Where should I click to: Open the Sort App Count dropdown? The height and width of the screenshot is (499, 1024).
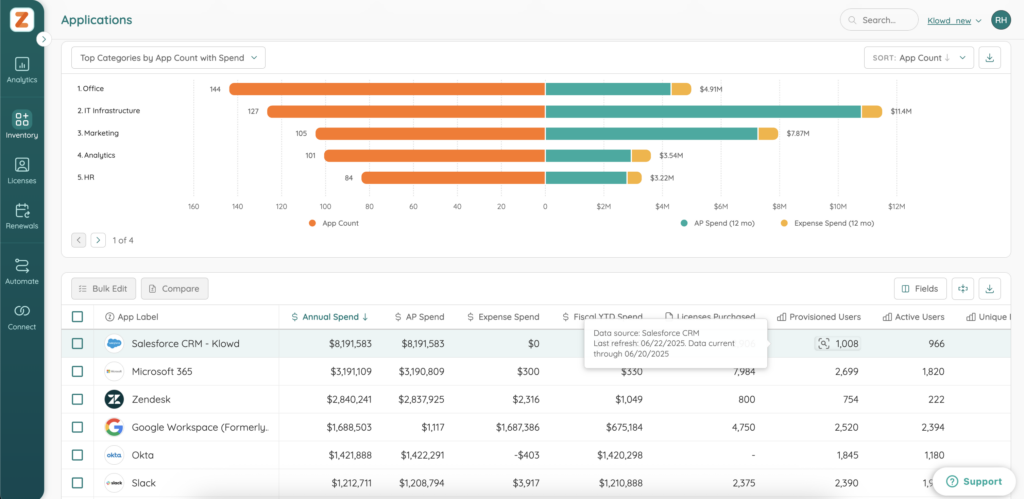tap(919, 57)
